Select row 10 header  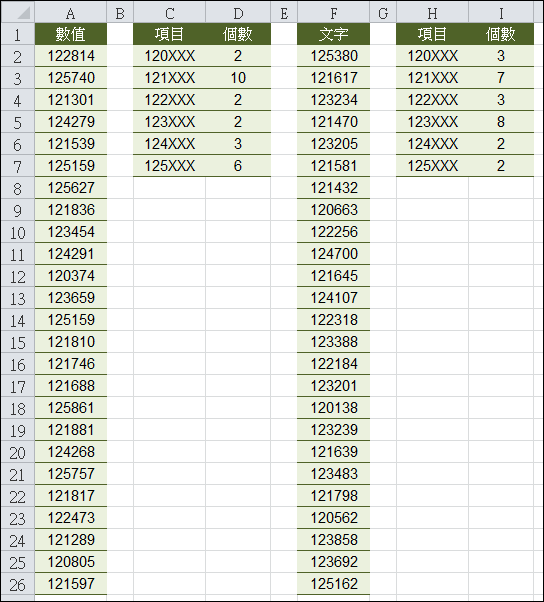point(18,232)
